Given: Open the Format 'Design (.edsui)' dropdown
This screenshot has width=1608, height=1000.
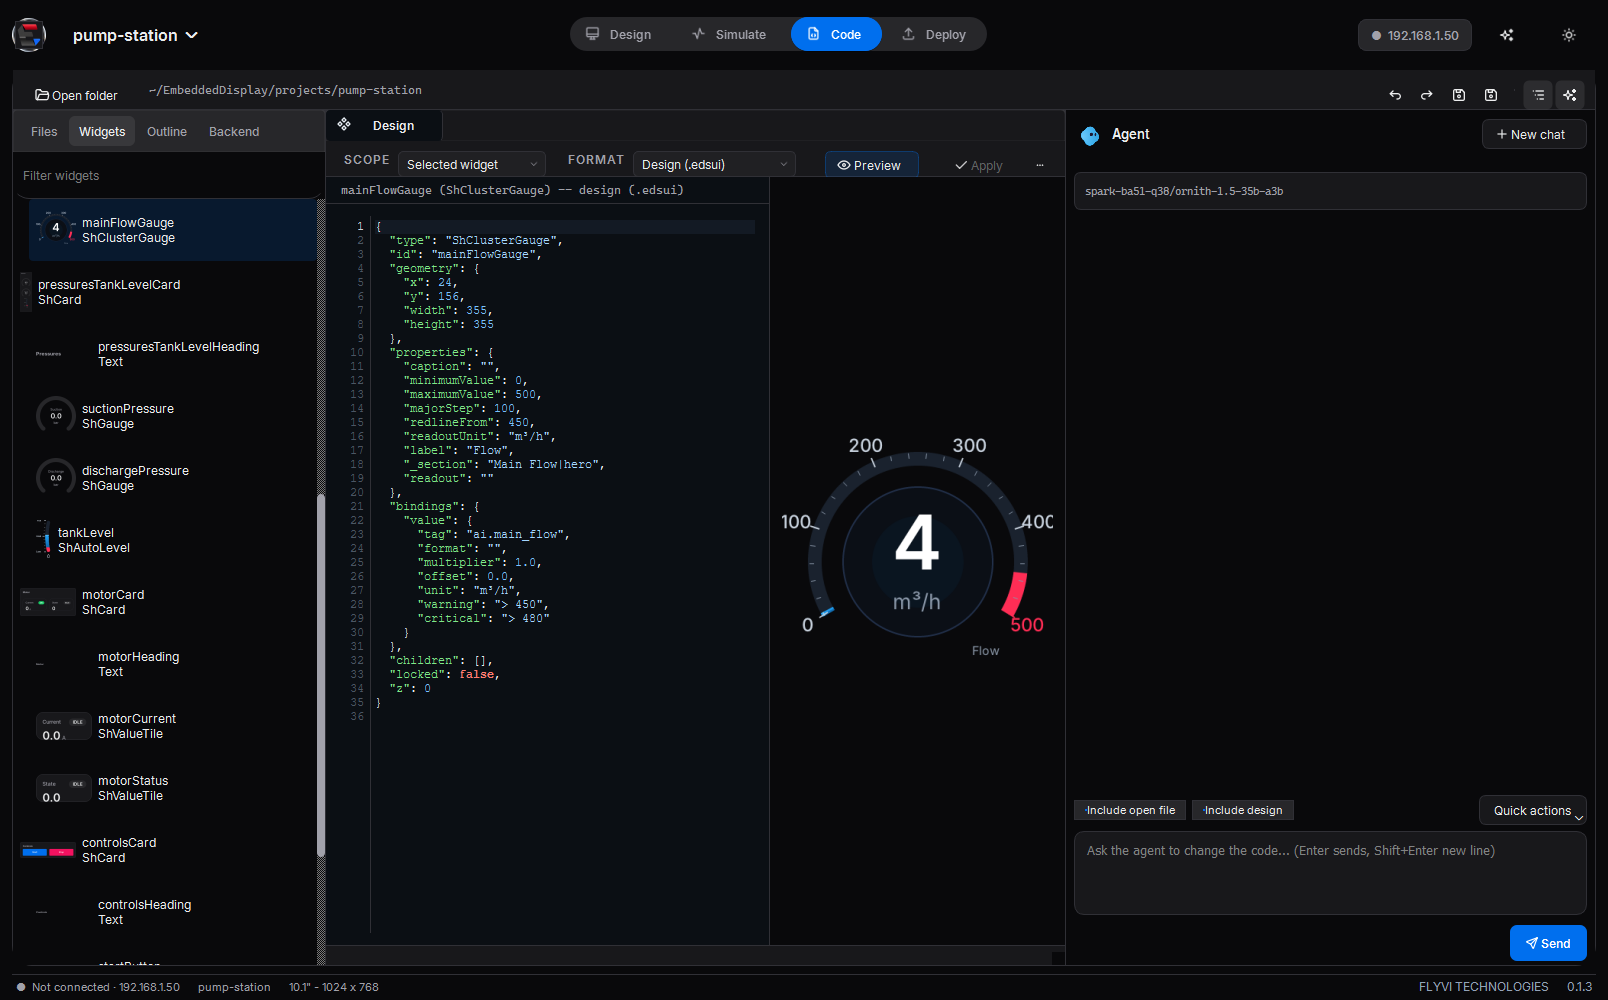Looking at the screenshot, I should tap(714, 164).
